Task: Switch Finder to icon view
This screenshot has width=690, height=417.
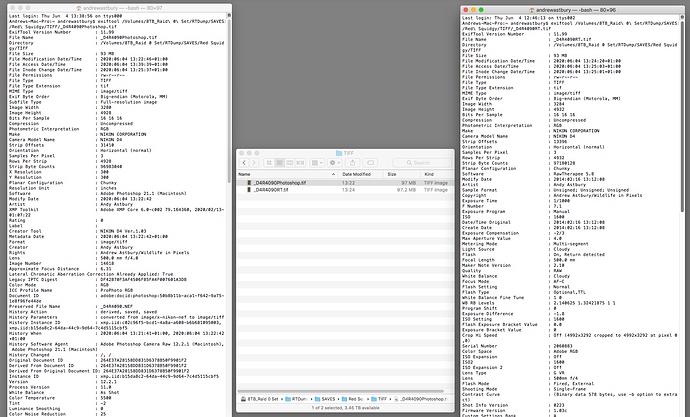Action: (x=269, y=163)
